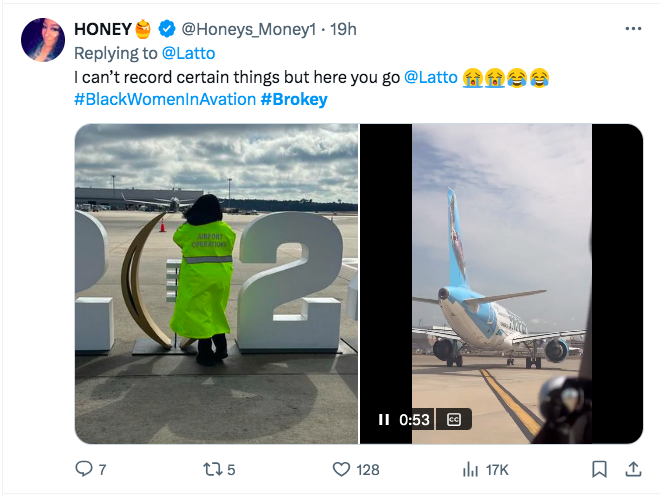Open the #BlackWomenInAvation hashtag
The image size is (661, 497).
point(164,99)
